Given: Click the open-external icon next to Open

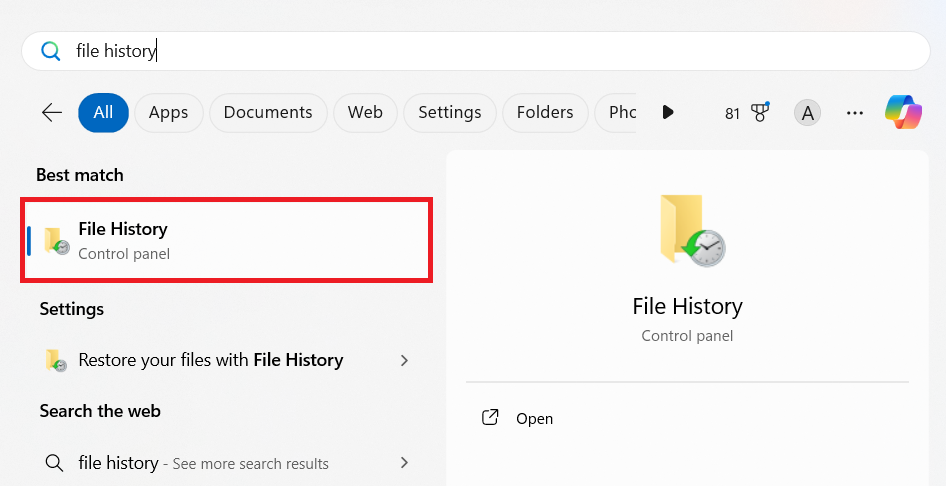Looking at the screenshot, I should click(490, 418).
